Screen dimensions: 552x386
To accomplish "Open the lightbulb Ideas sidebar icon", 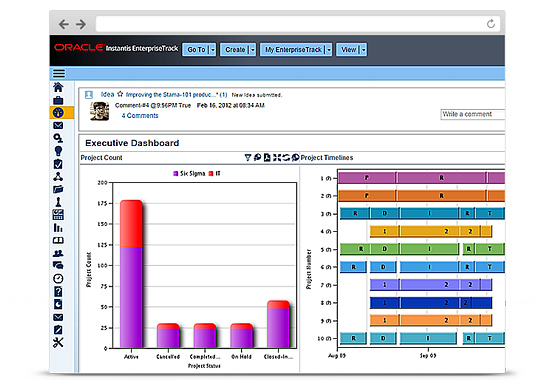I will tap(58, 151).
